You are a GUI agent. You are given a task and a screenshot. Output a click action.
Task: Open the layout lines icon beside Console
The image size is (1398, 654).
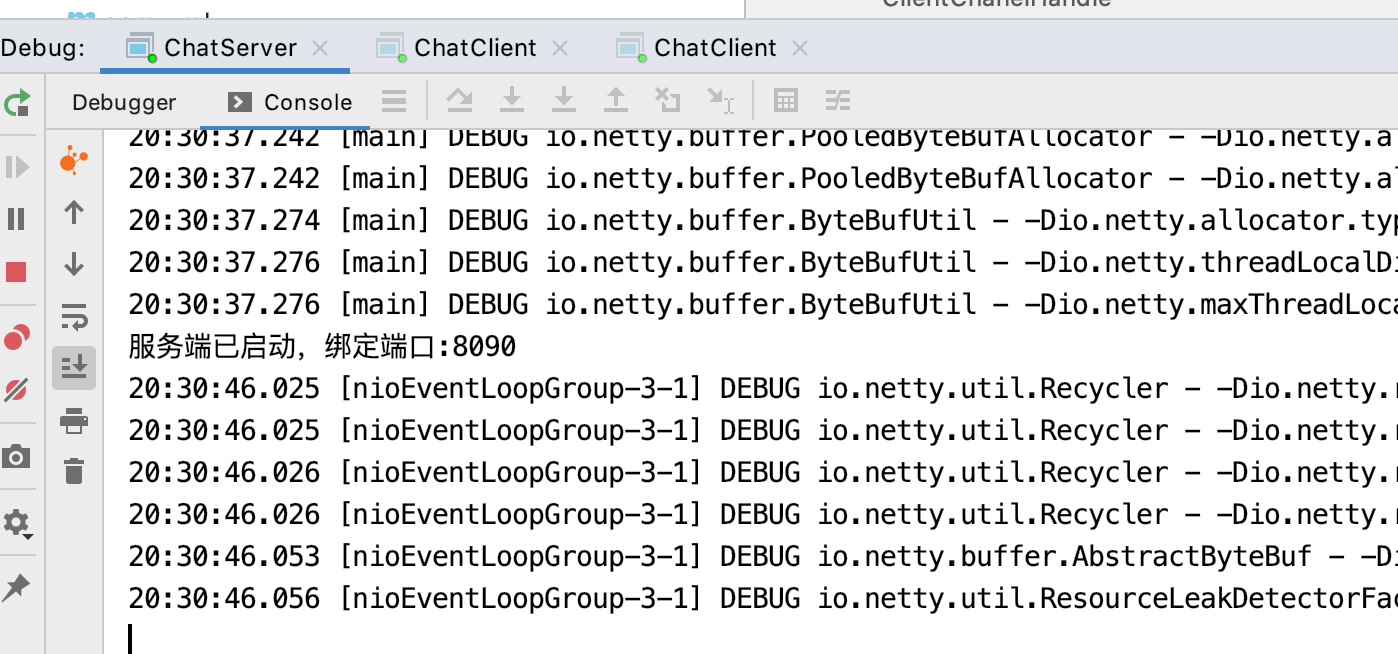(x=394, y=100)
